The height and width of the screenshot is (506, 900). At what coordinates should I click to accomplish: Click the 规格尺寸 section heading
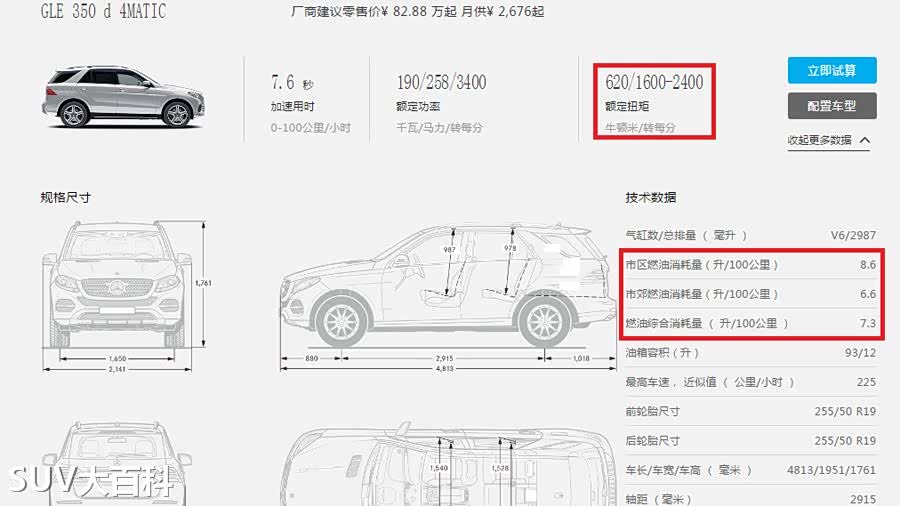(x=65, y=198)
